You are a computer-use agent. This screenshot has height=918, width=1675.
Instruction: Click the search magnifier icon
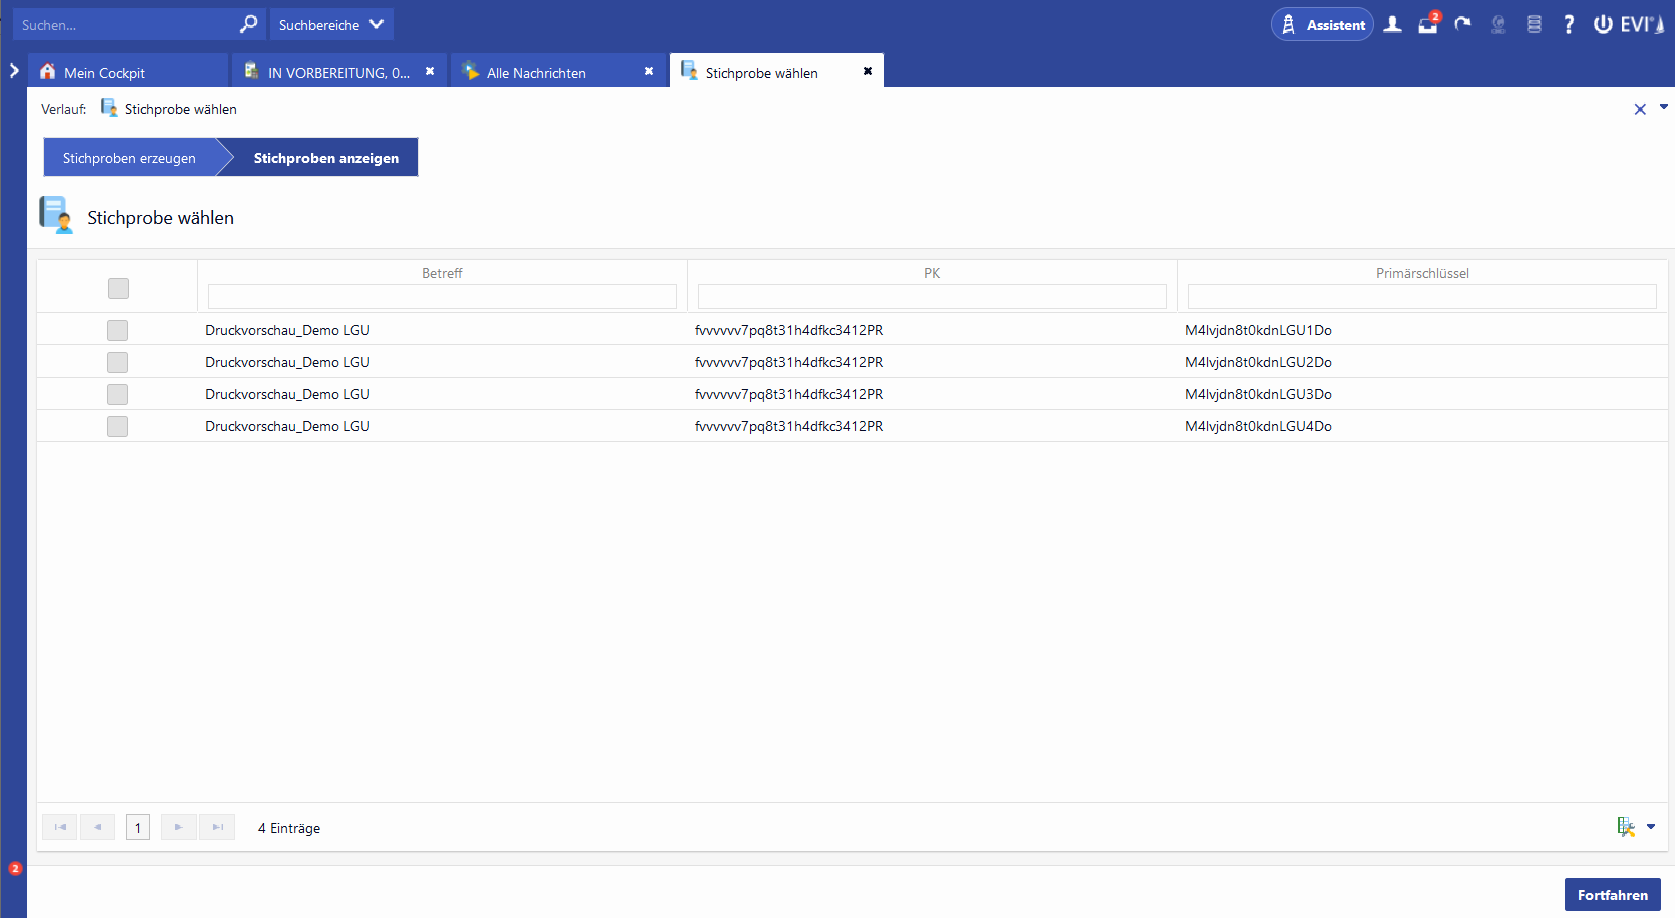tap(248, 24)
